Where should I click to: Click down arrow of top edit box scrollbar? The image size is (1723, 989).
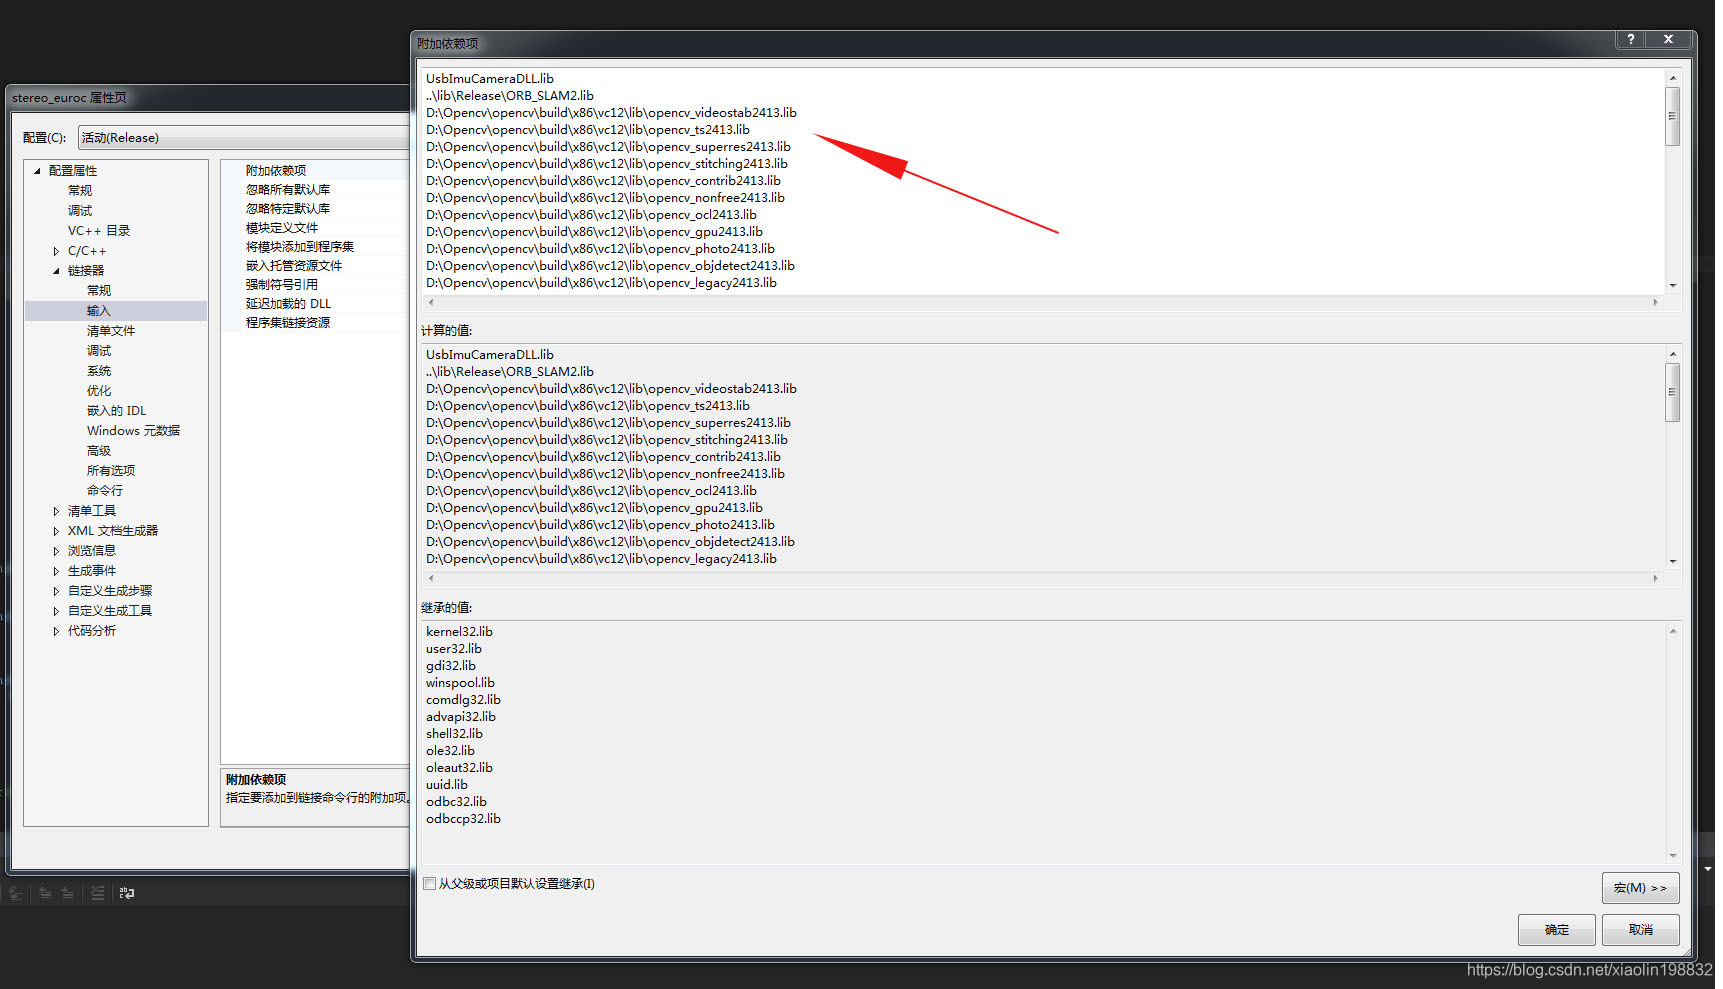click(1672, 286)
